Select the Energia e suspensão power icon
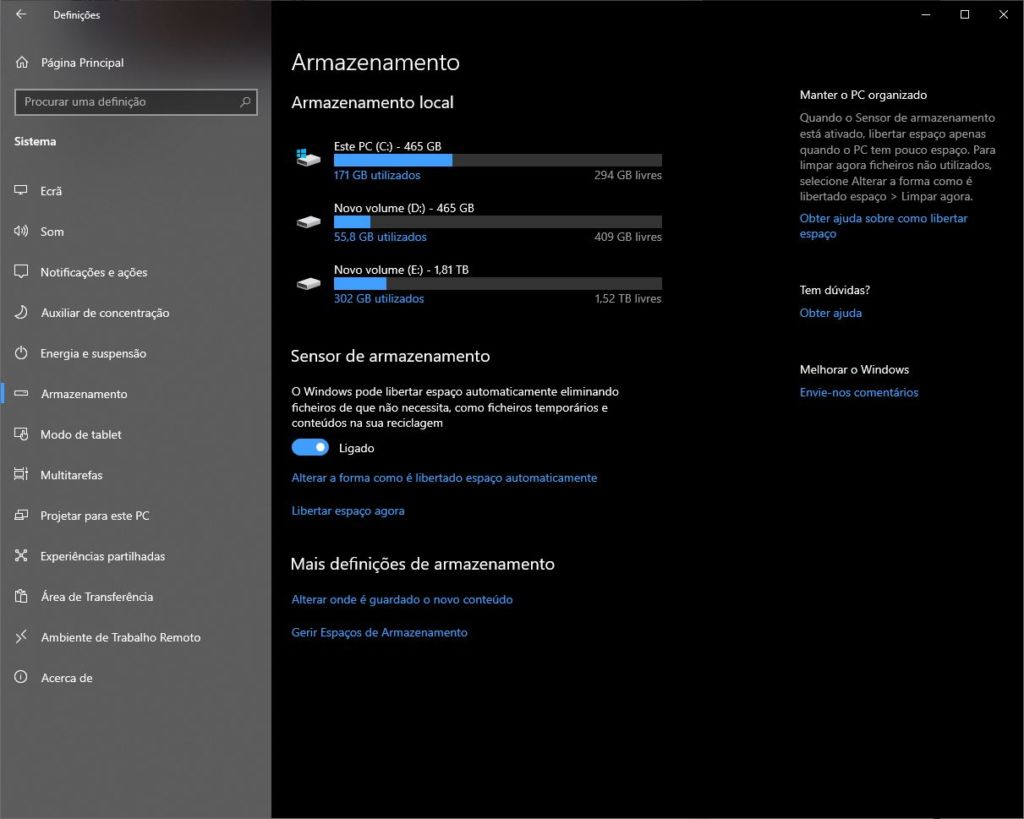 [x=21, y=353]
